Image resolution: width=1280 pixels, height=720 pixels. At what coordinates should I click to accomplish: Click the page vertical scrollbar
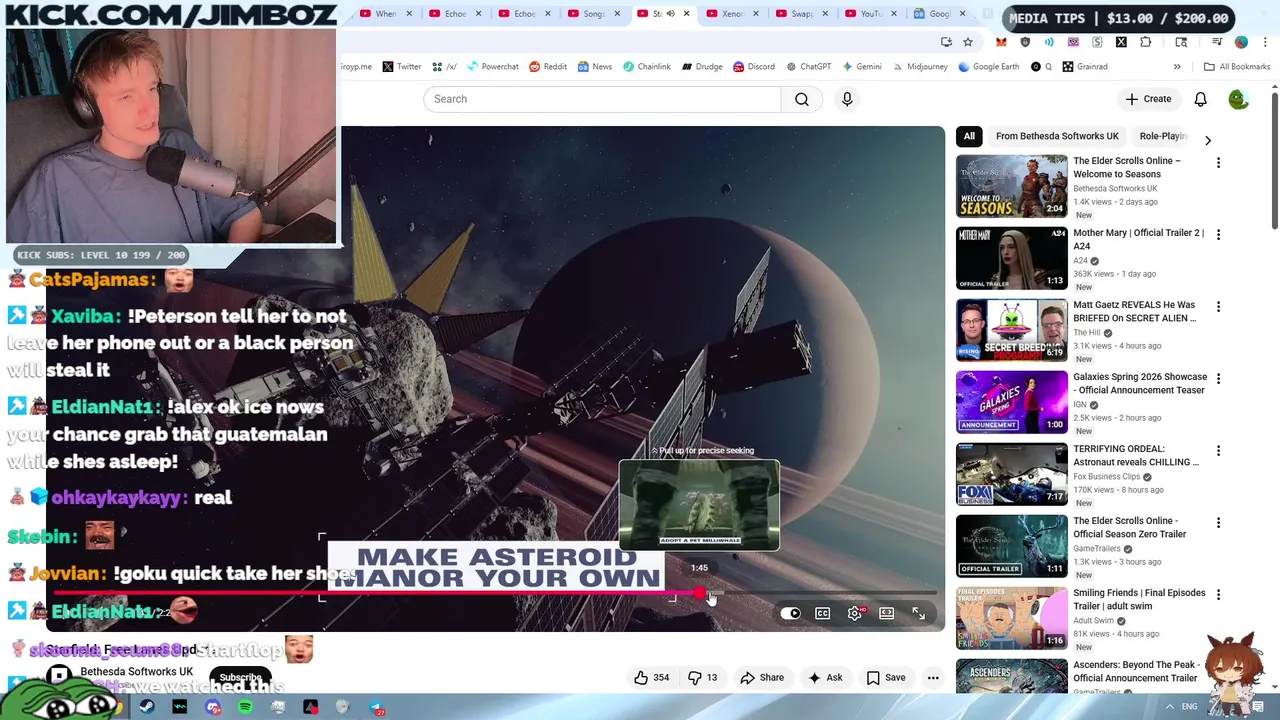1274,160
